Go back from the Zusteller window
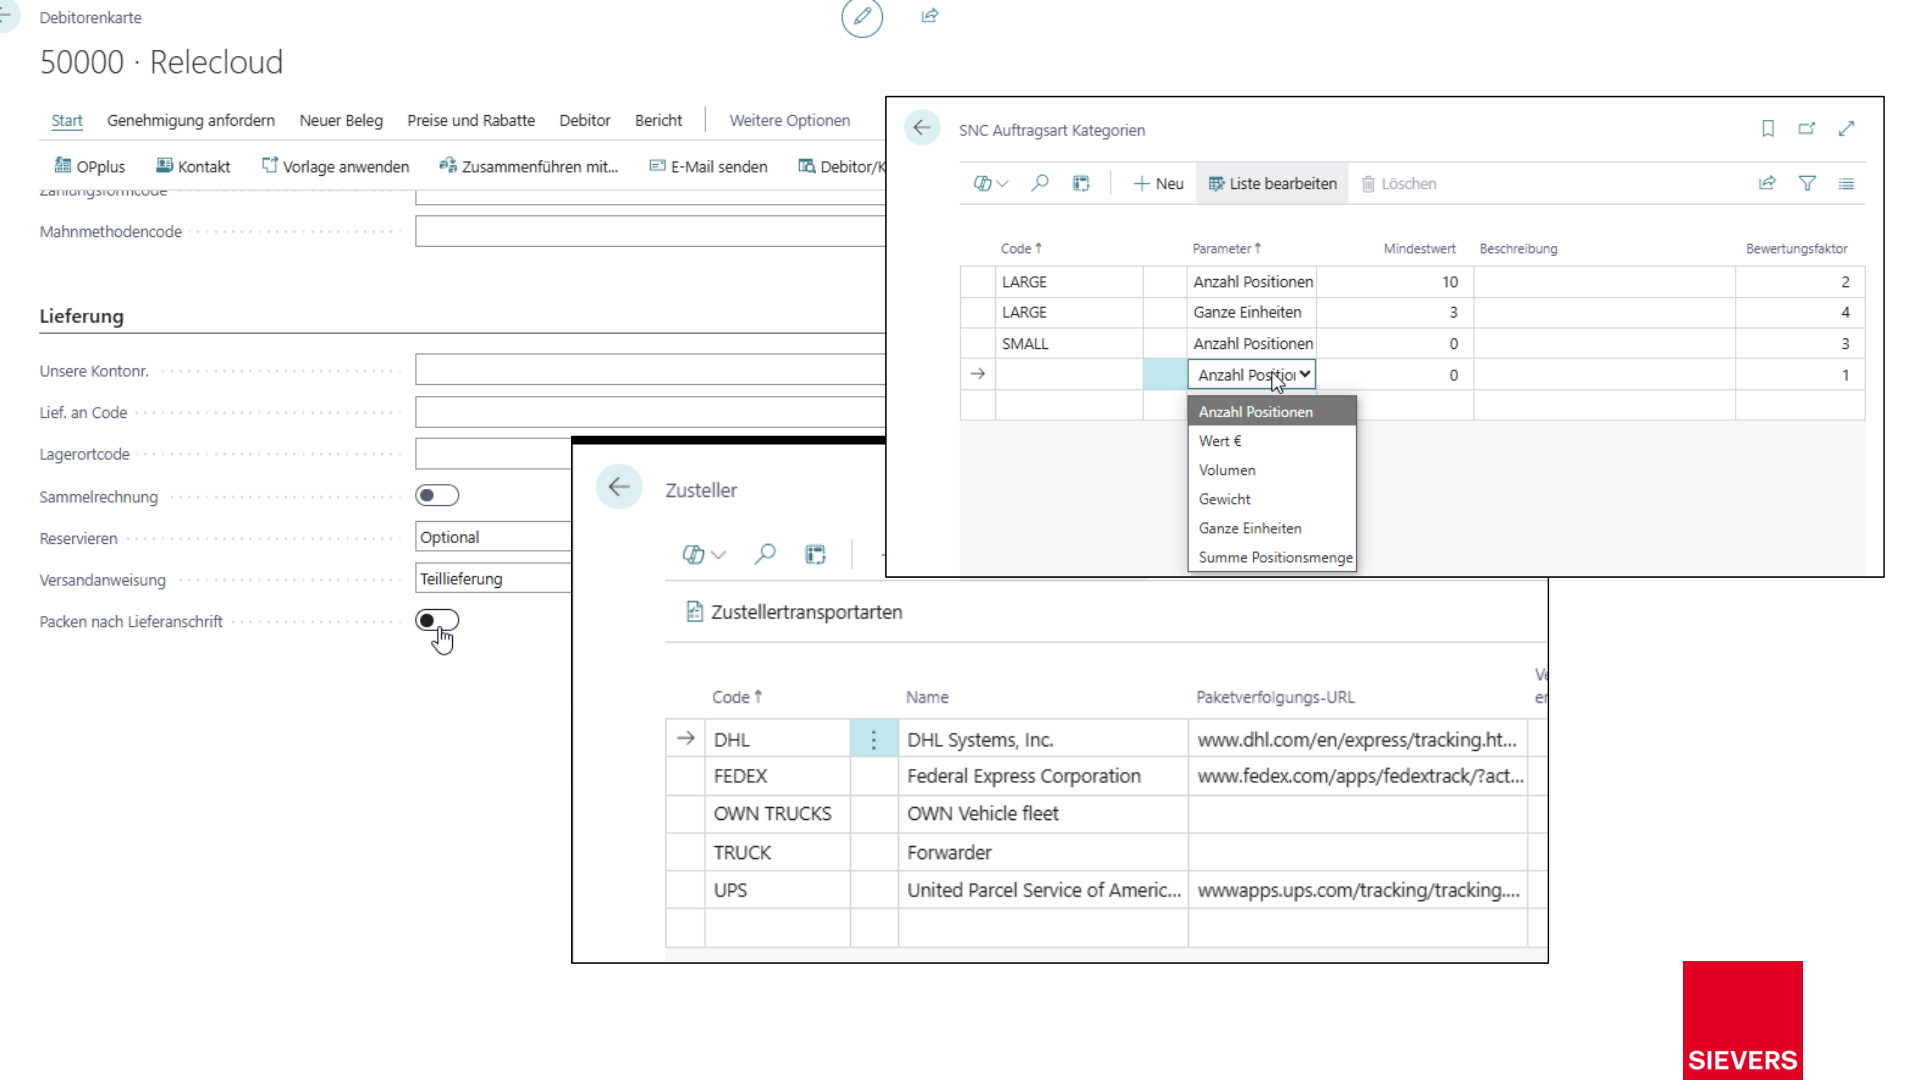 click(619, 487)
